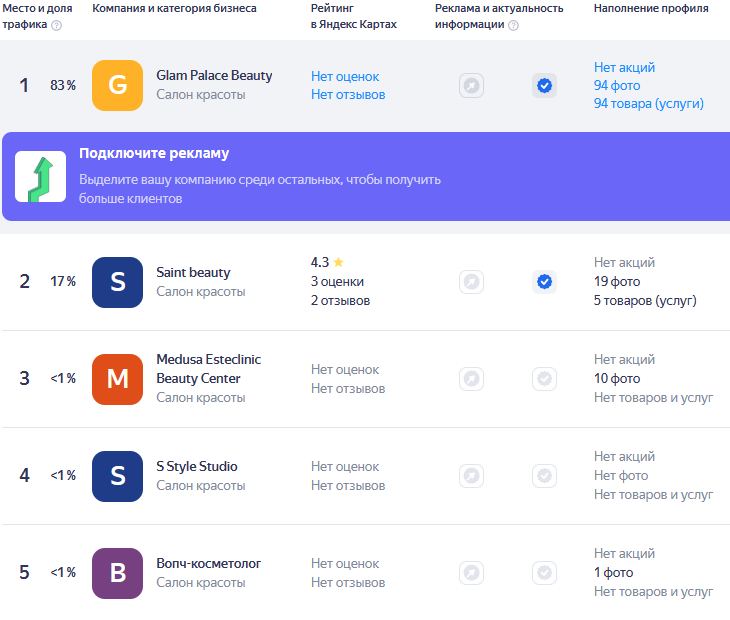Click '3 оценки' in Saint beauty row

point(338,282)
